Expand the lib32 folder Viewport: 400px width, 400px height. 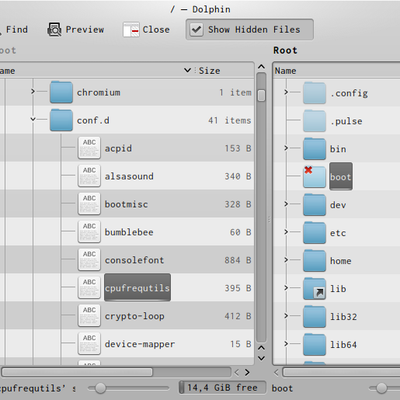click(286, 316)
